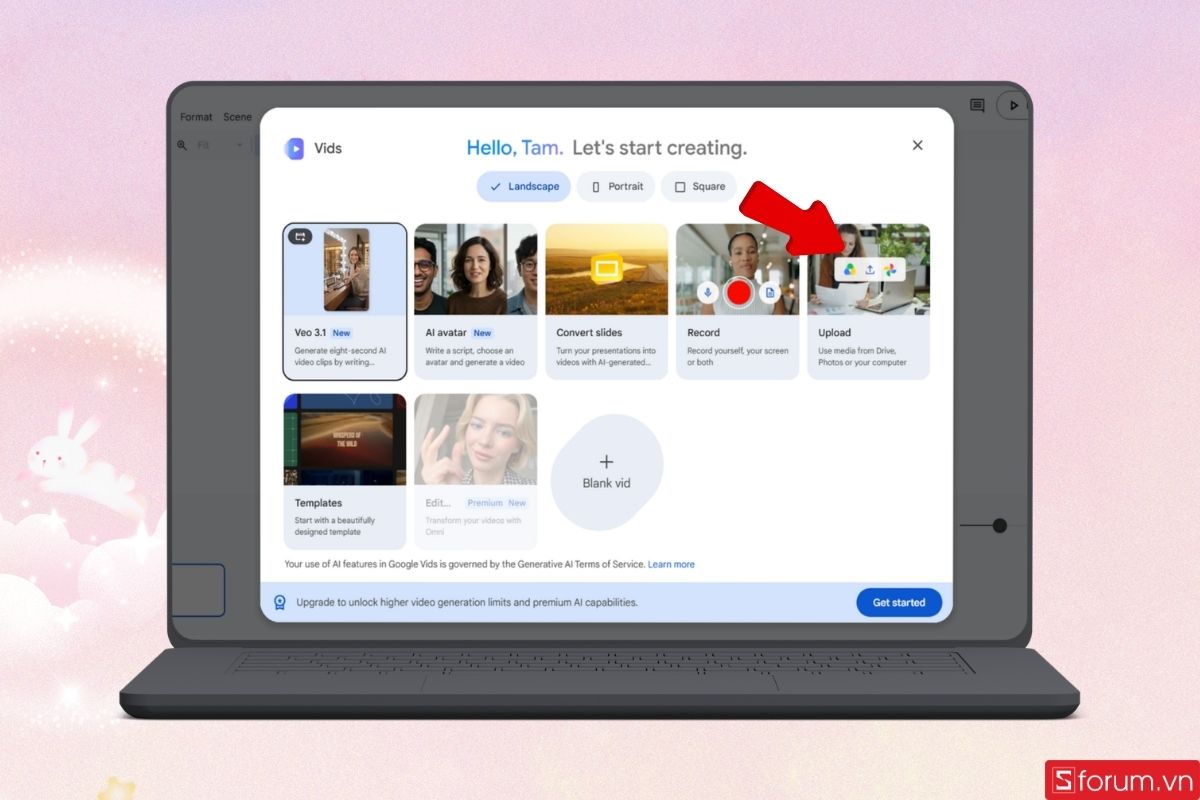Click the Vids logo icon
This screenshot has width=1200, height=800.
point(295,148)
